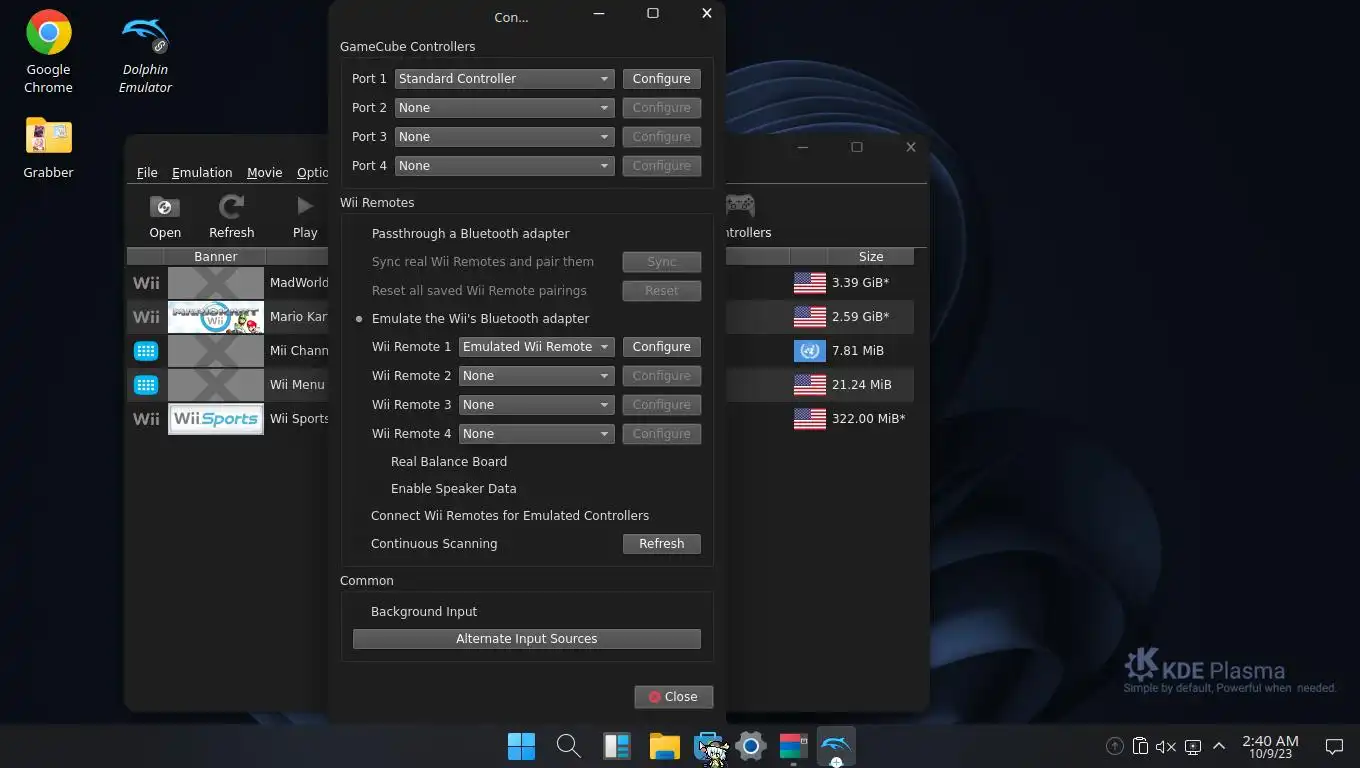Close the Controller Settings dialog
Image resolution: width=1360 pixels, height=768 pixels.
click(x=673, y=696)
